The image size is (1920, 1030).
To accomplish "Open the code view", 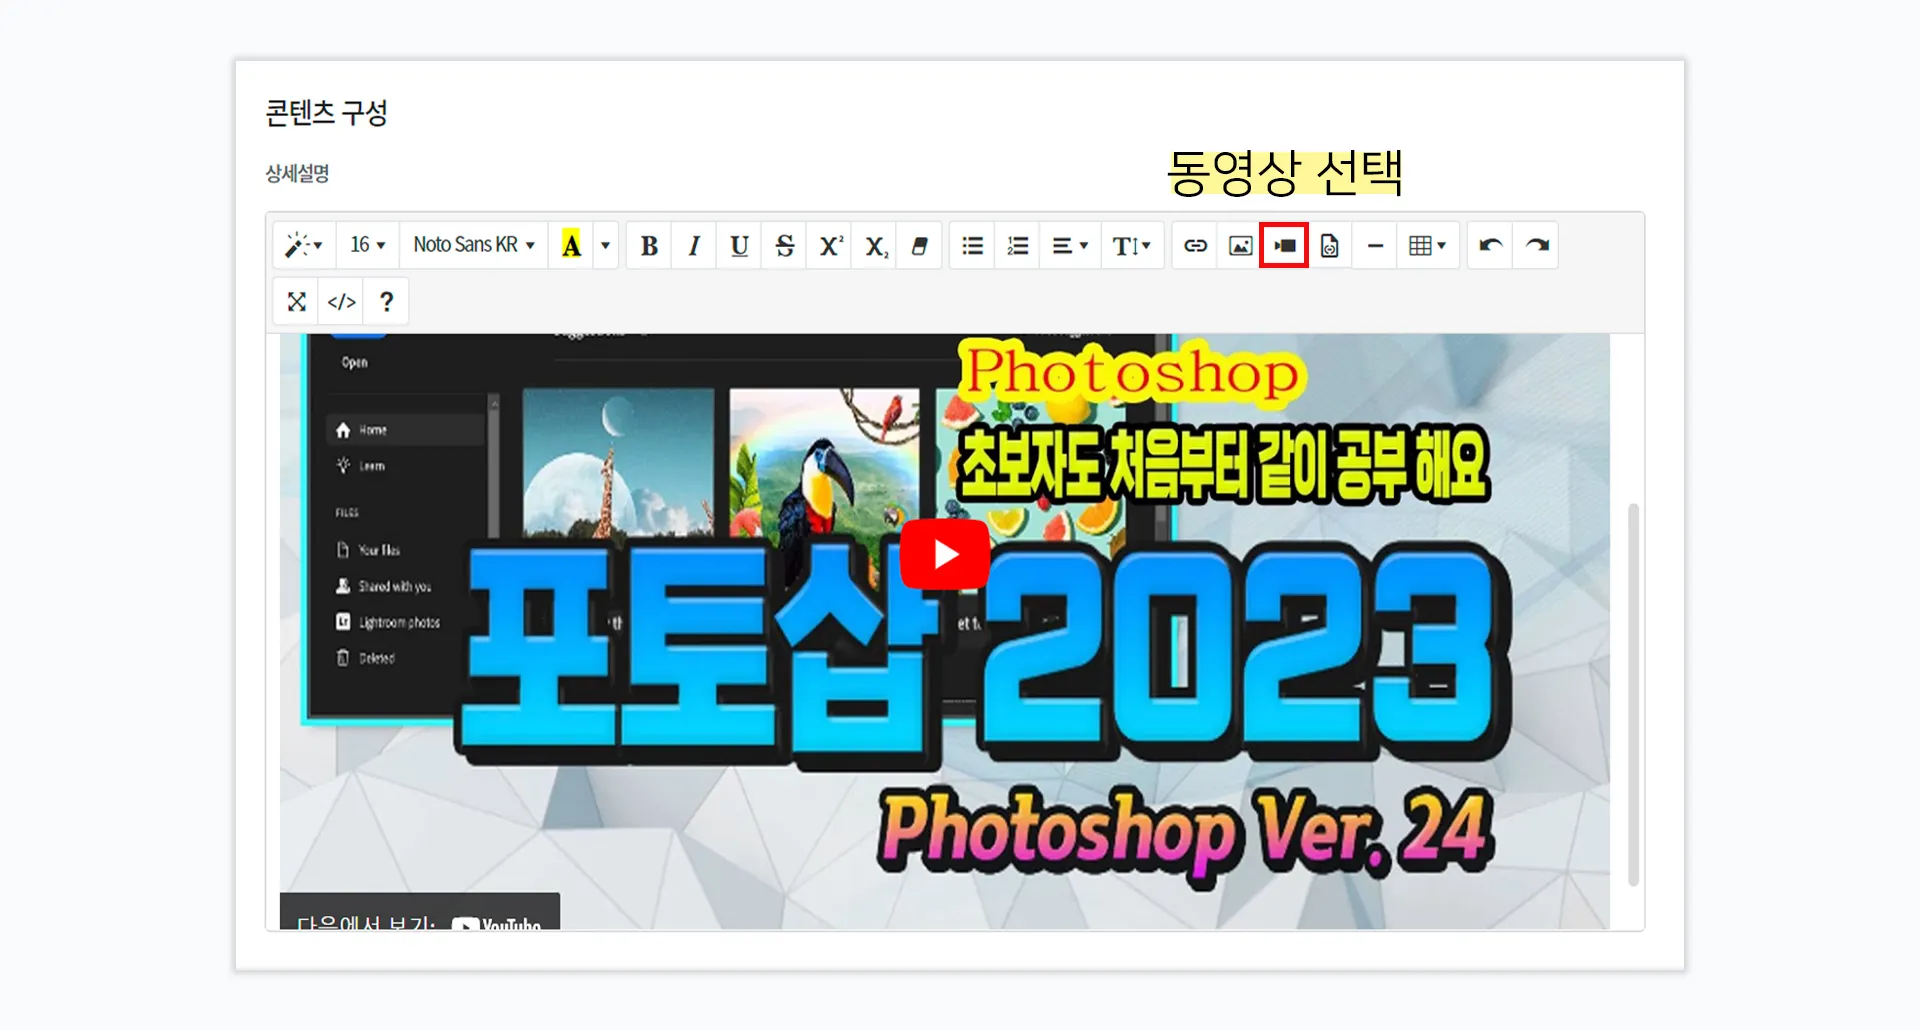I will (x=341, y=301).
